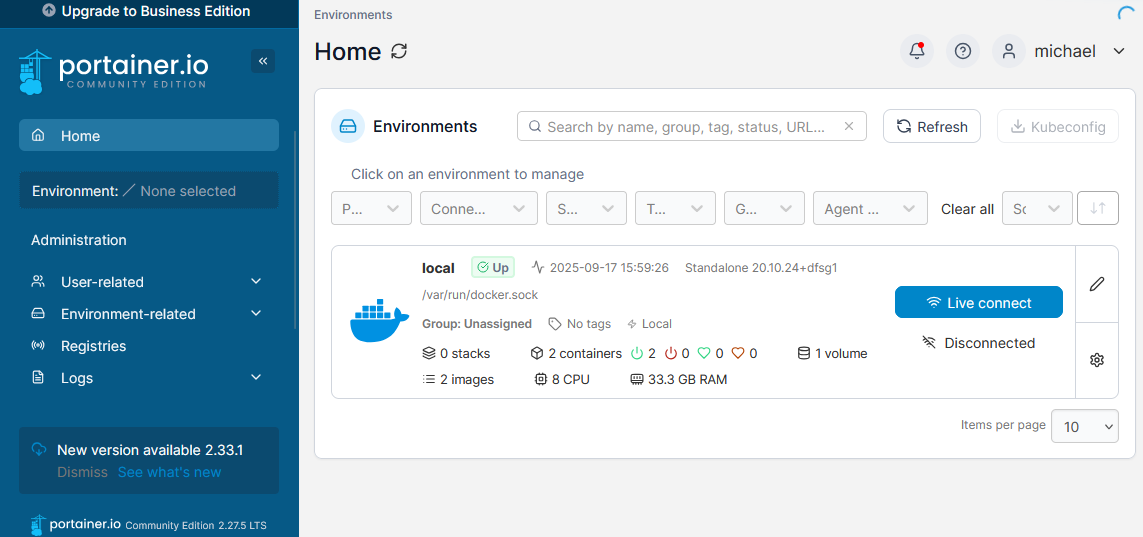The width and height of the screenshot is (1143, 537).
Task: Focus the environment search field
Action: pyautogui.click(x=685, y=127)
